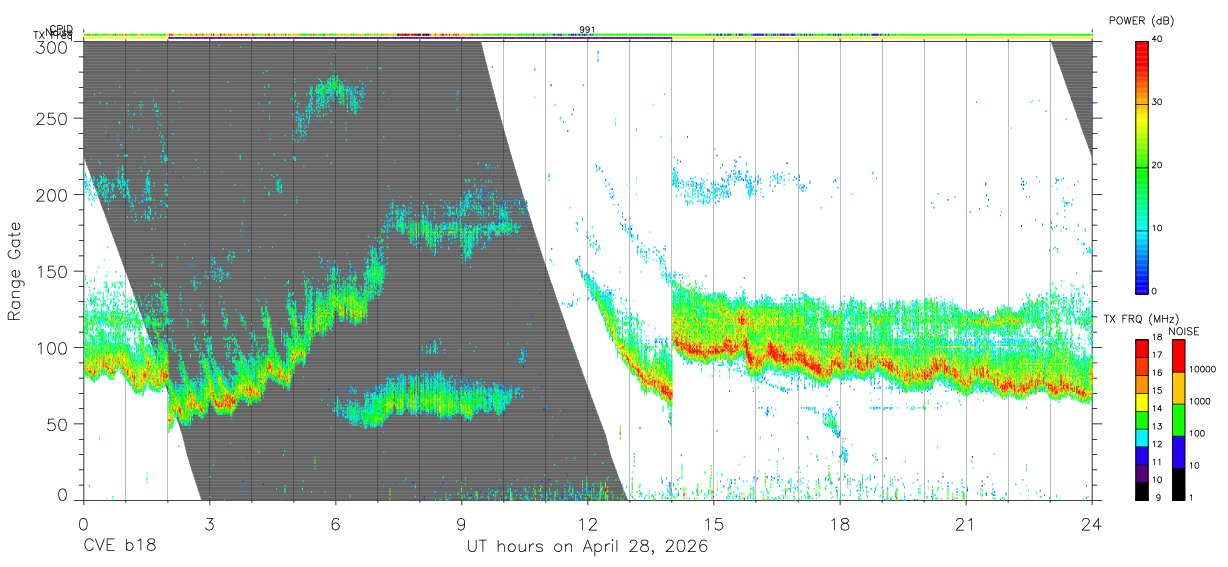The width and height of the screenshot is (1228, 567).
Task: Click the blue segment in NOISE colorbar
Action: click(x=1177, y=451)
